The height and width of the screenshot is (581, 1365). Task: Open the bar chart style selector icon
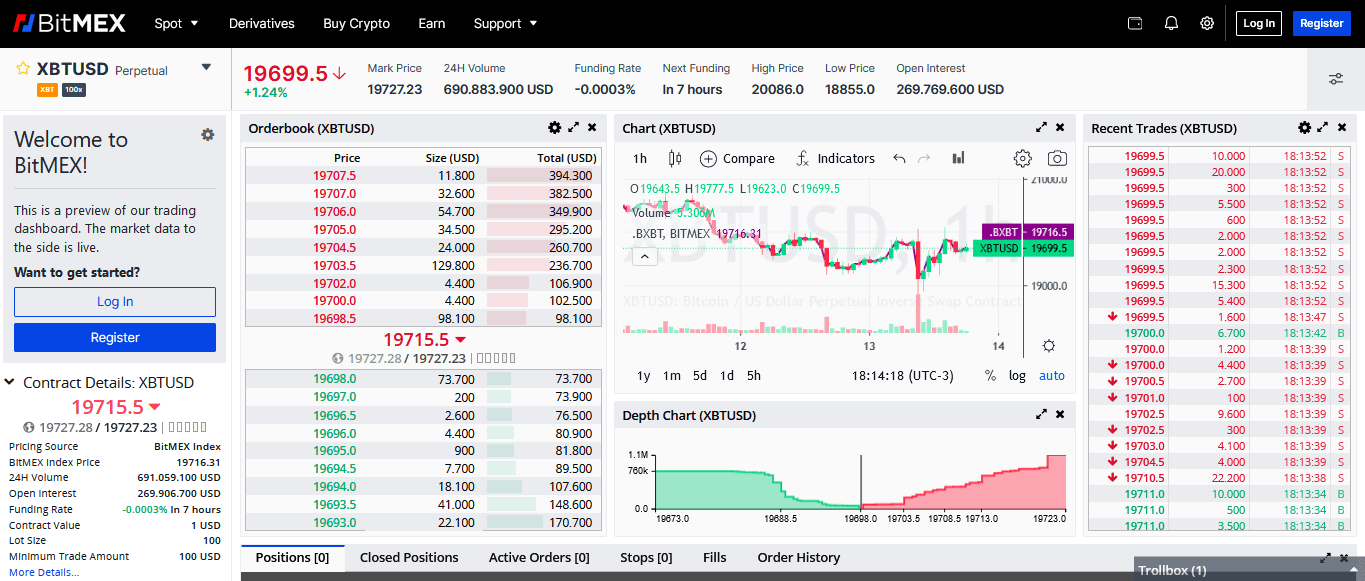958,158
